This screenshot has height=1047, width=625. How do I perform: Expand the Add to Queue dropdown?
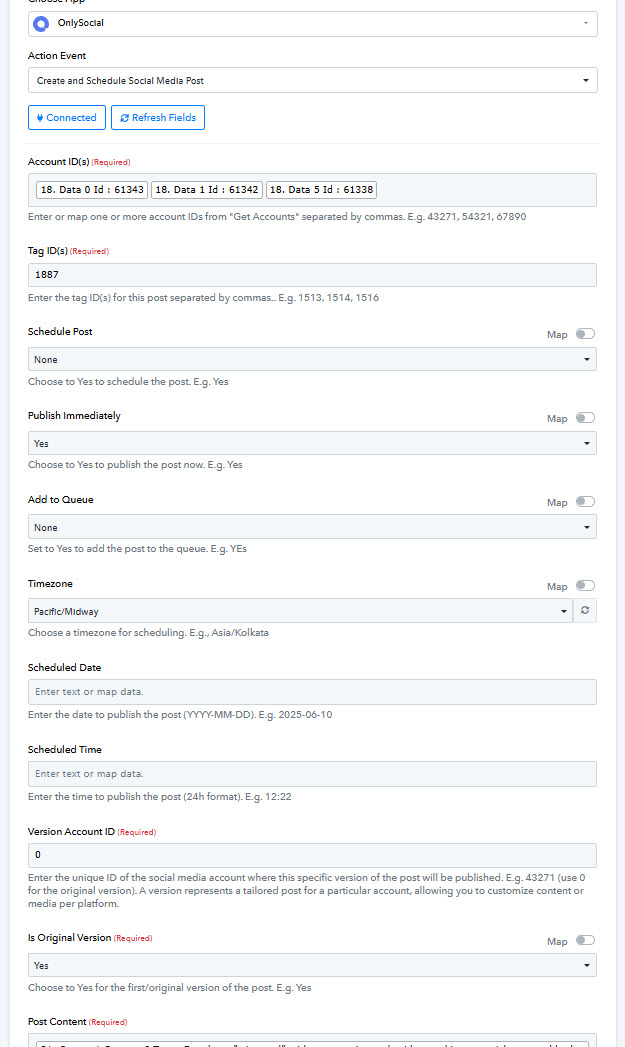coord(312,527)
